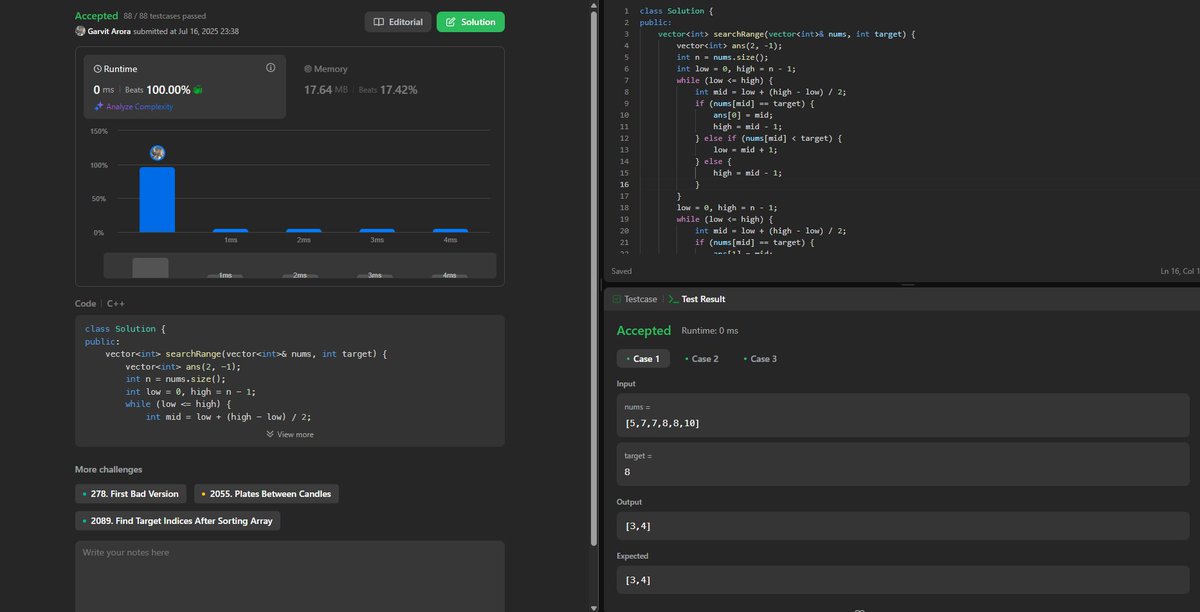
Task: Select the Test Result tab
Action: pyautogui.click(x=697, y=299)
